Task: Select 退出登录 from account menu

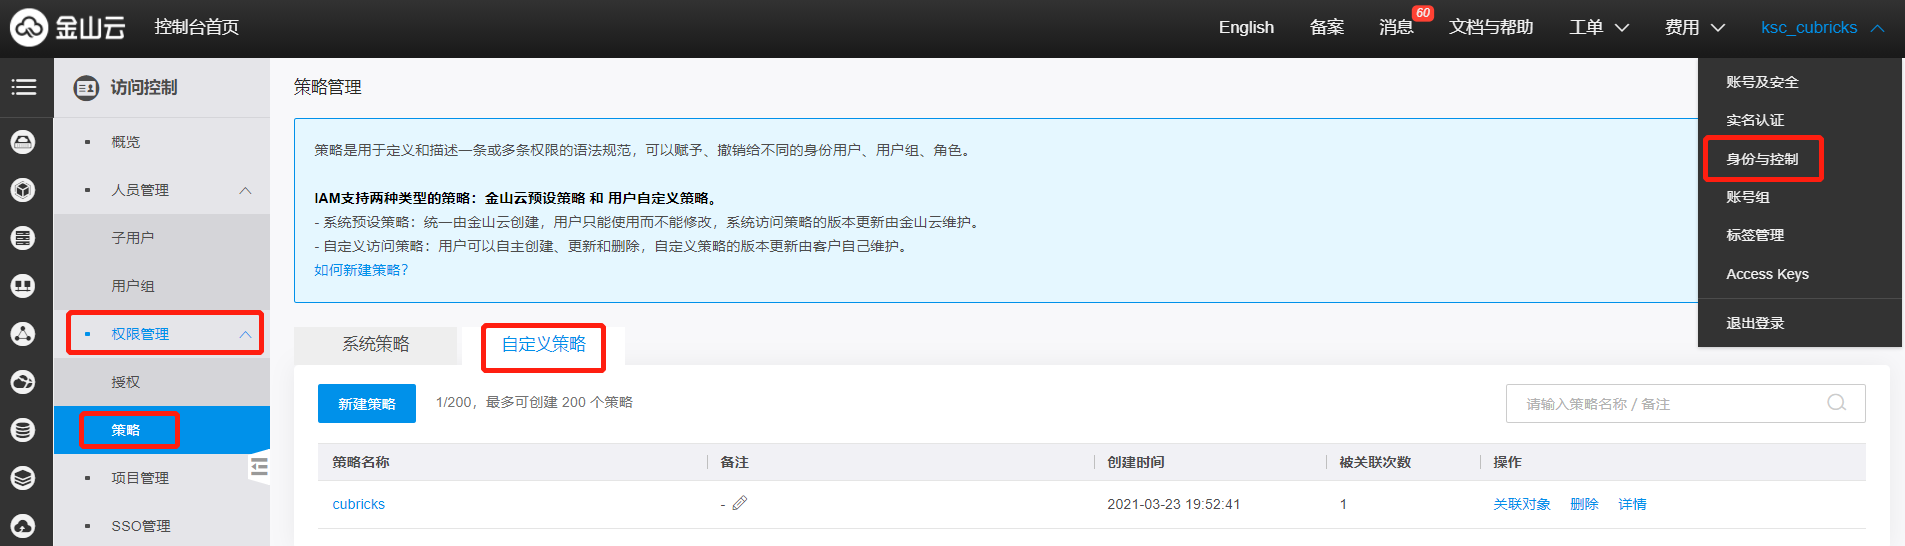Action: 1755,323
